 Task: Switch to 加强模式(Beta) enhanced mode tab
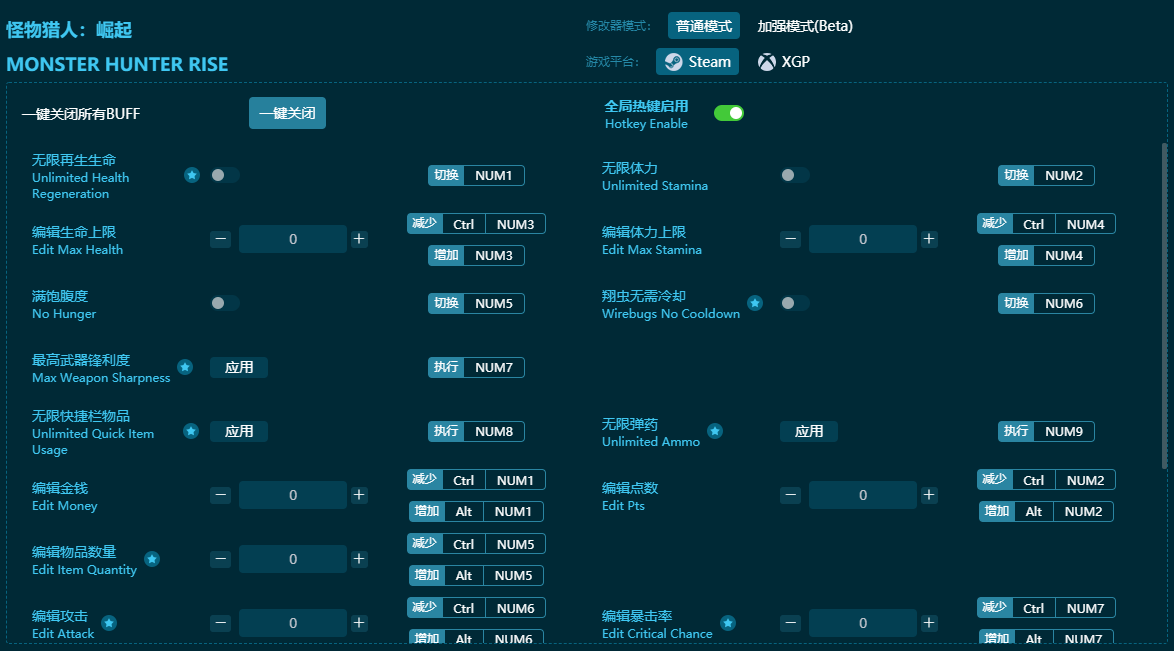click(x=804, y=26)
